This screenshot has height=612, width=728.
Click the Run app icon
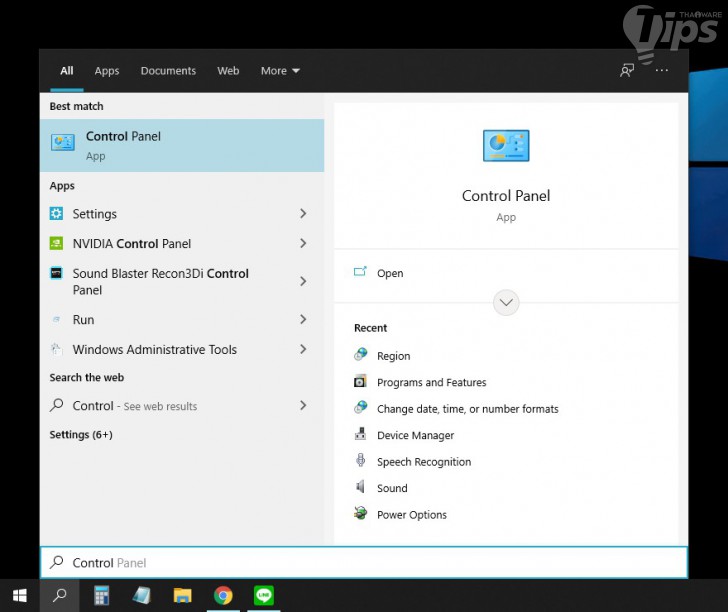(x=56, y=319)
